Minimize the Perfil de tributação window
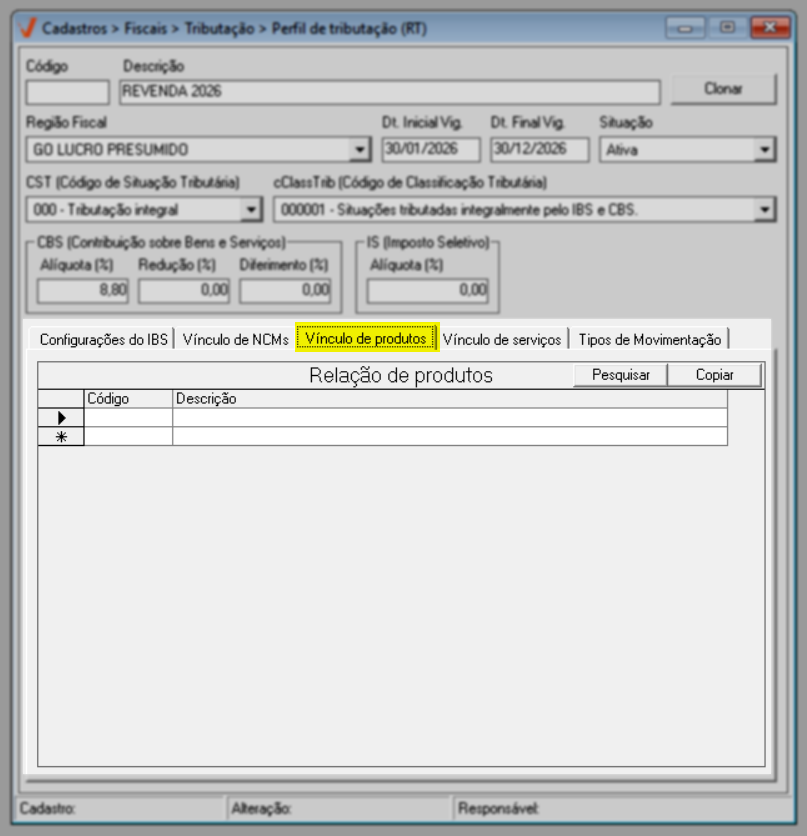The height and width of the screenshot is (836, 807). [x=685, y=28]
